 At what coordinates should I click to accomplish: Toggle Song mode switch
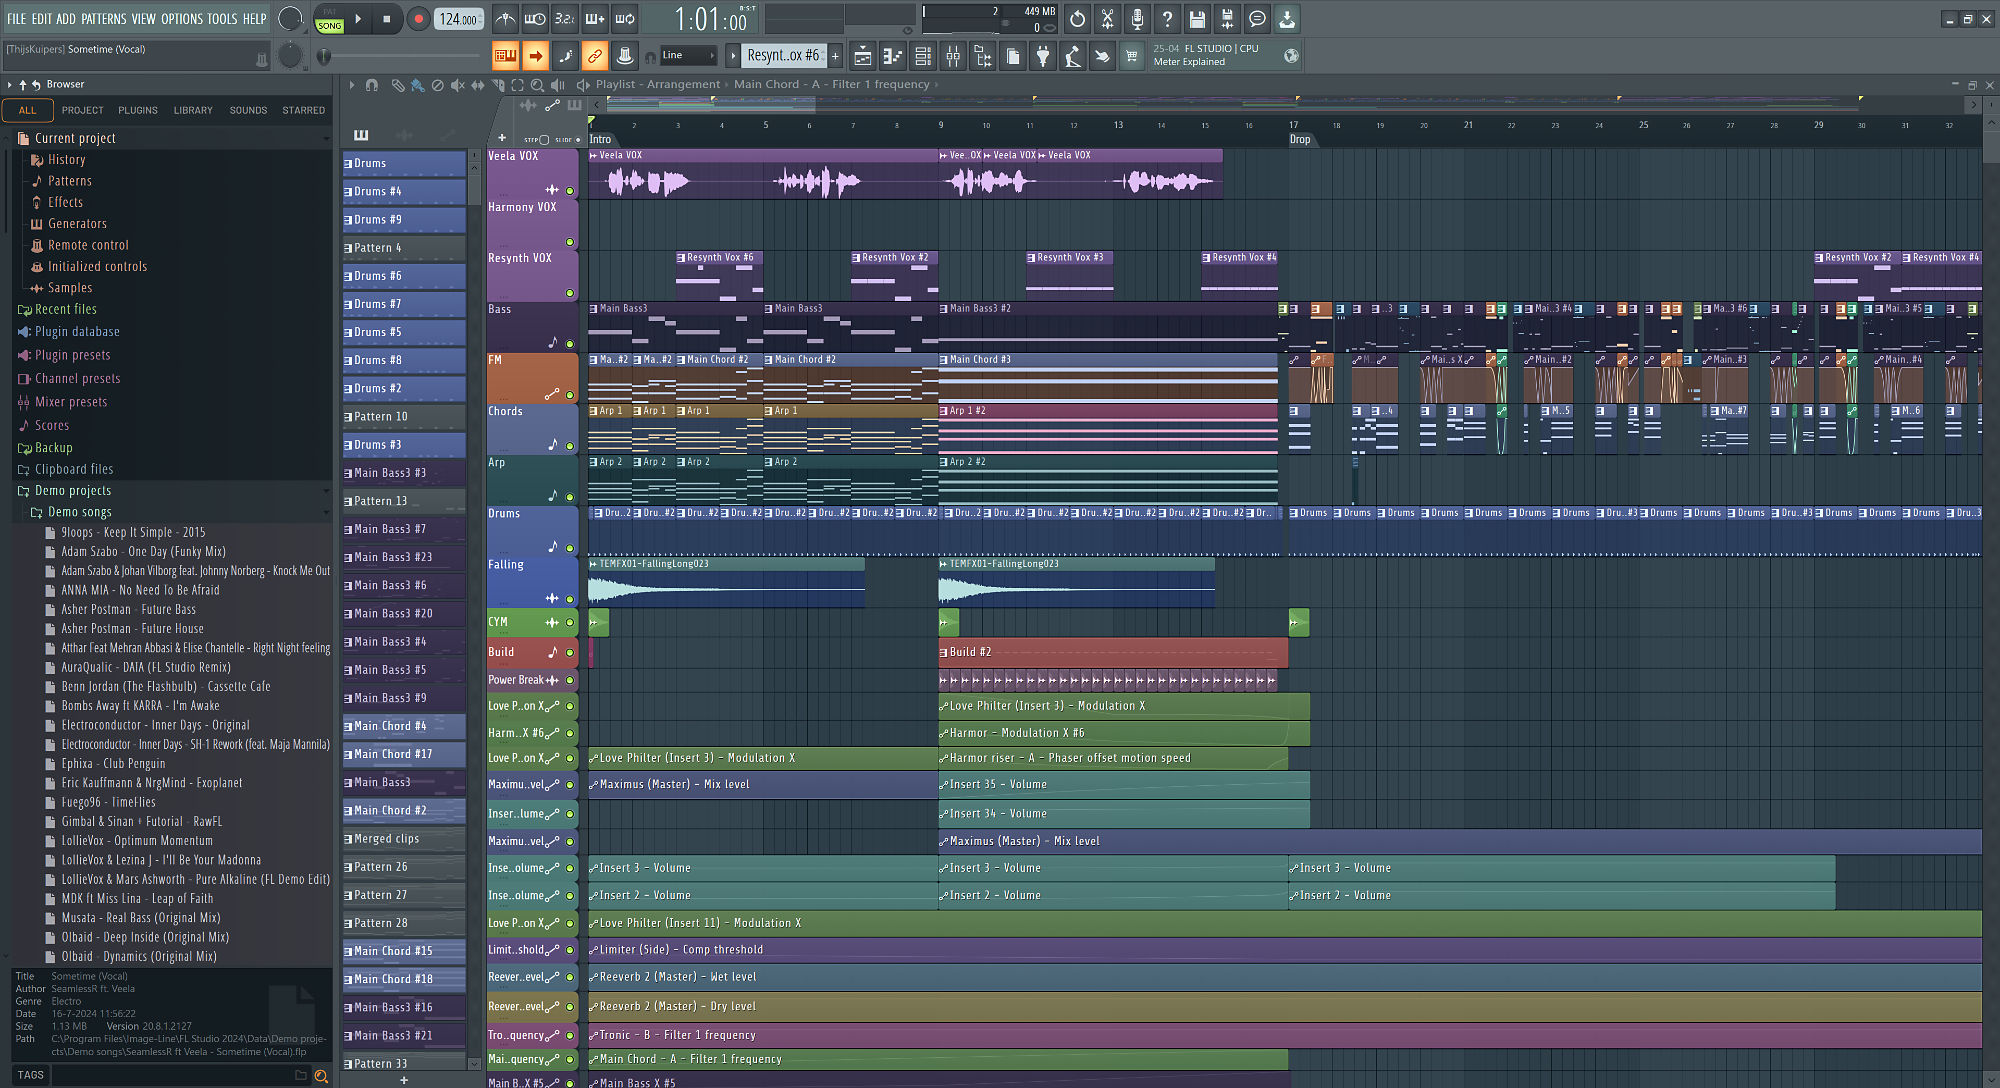point(330,19)
